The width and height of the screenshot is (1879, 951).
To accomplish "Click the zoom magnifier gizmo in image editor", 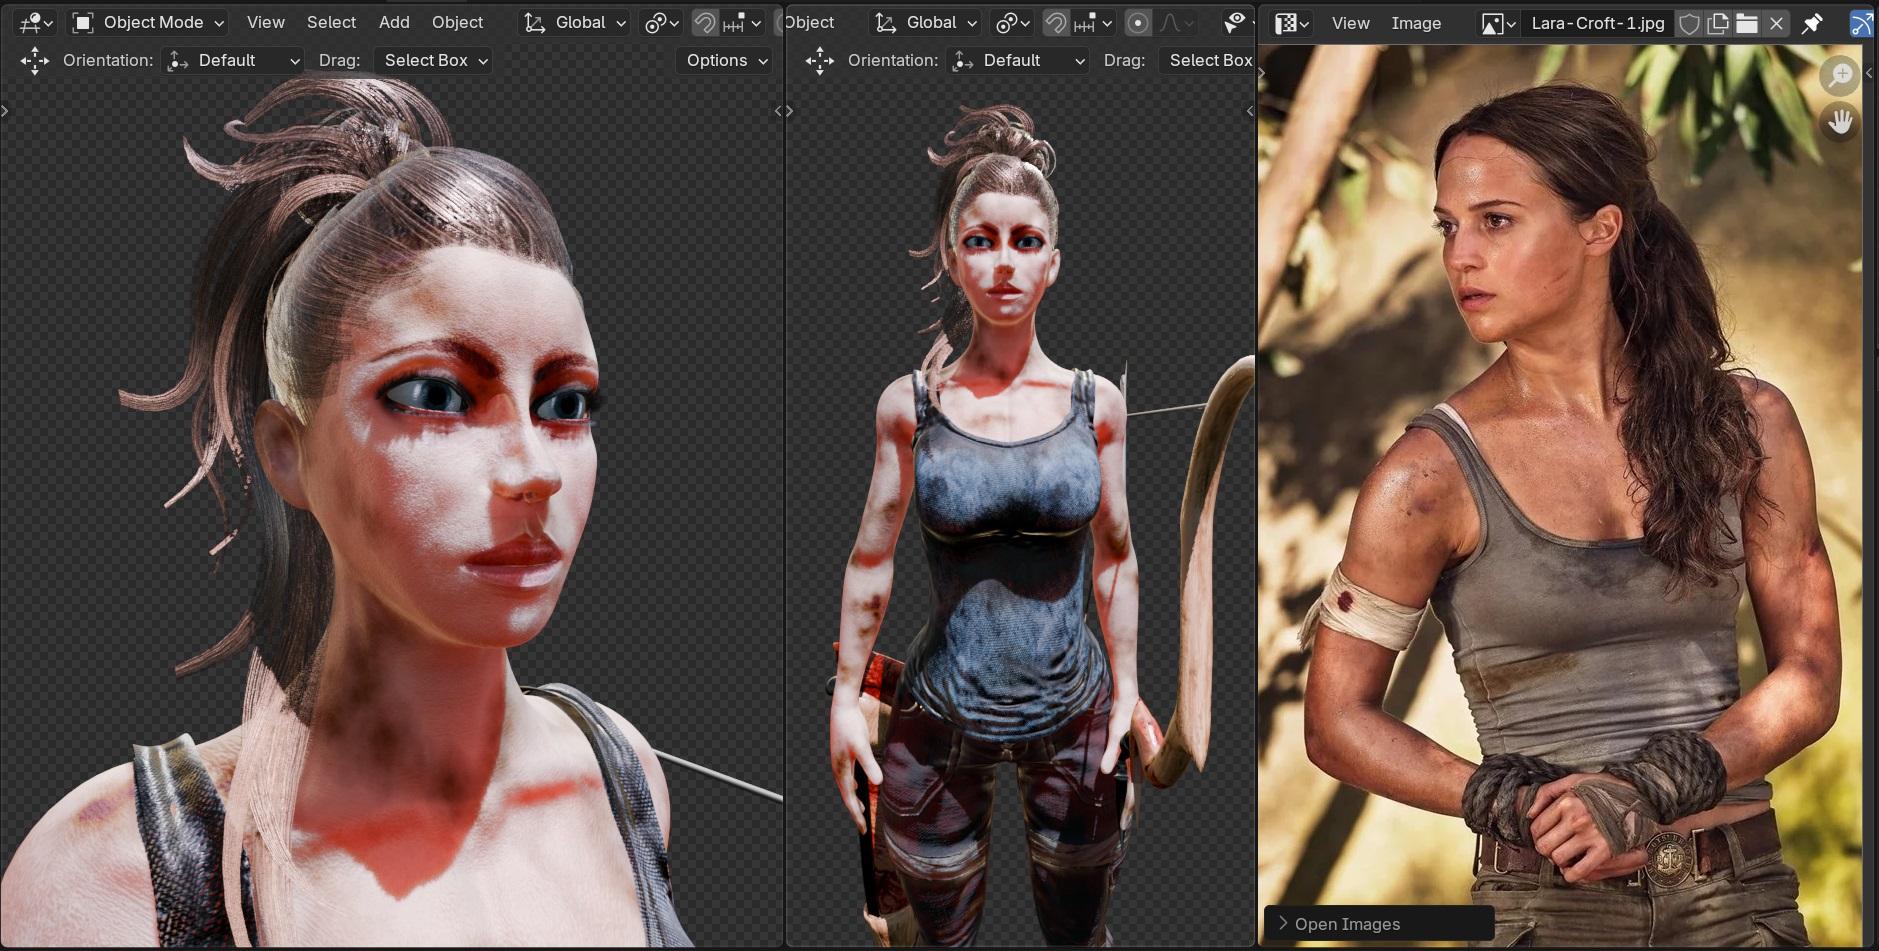I will (x=1840, y=76).
